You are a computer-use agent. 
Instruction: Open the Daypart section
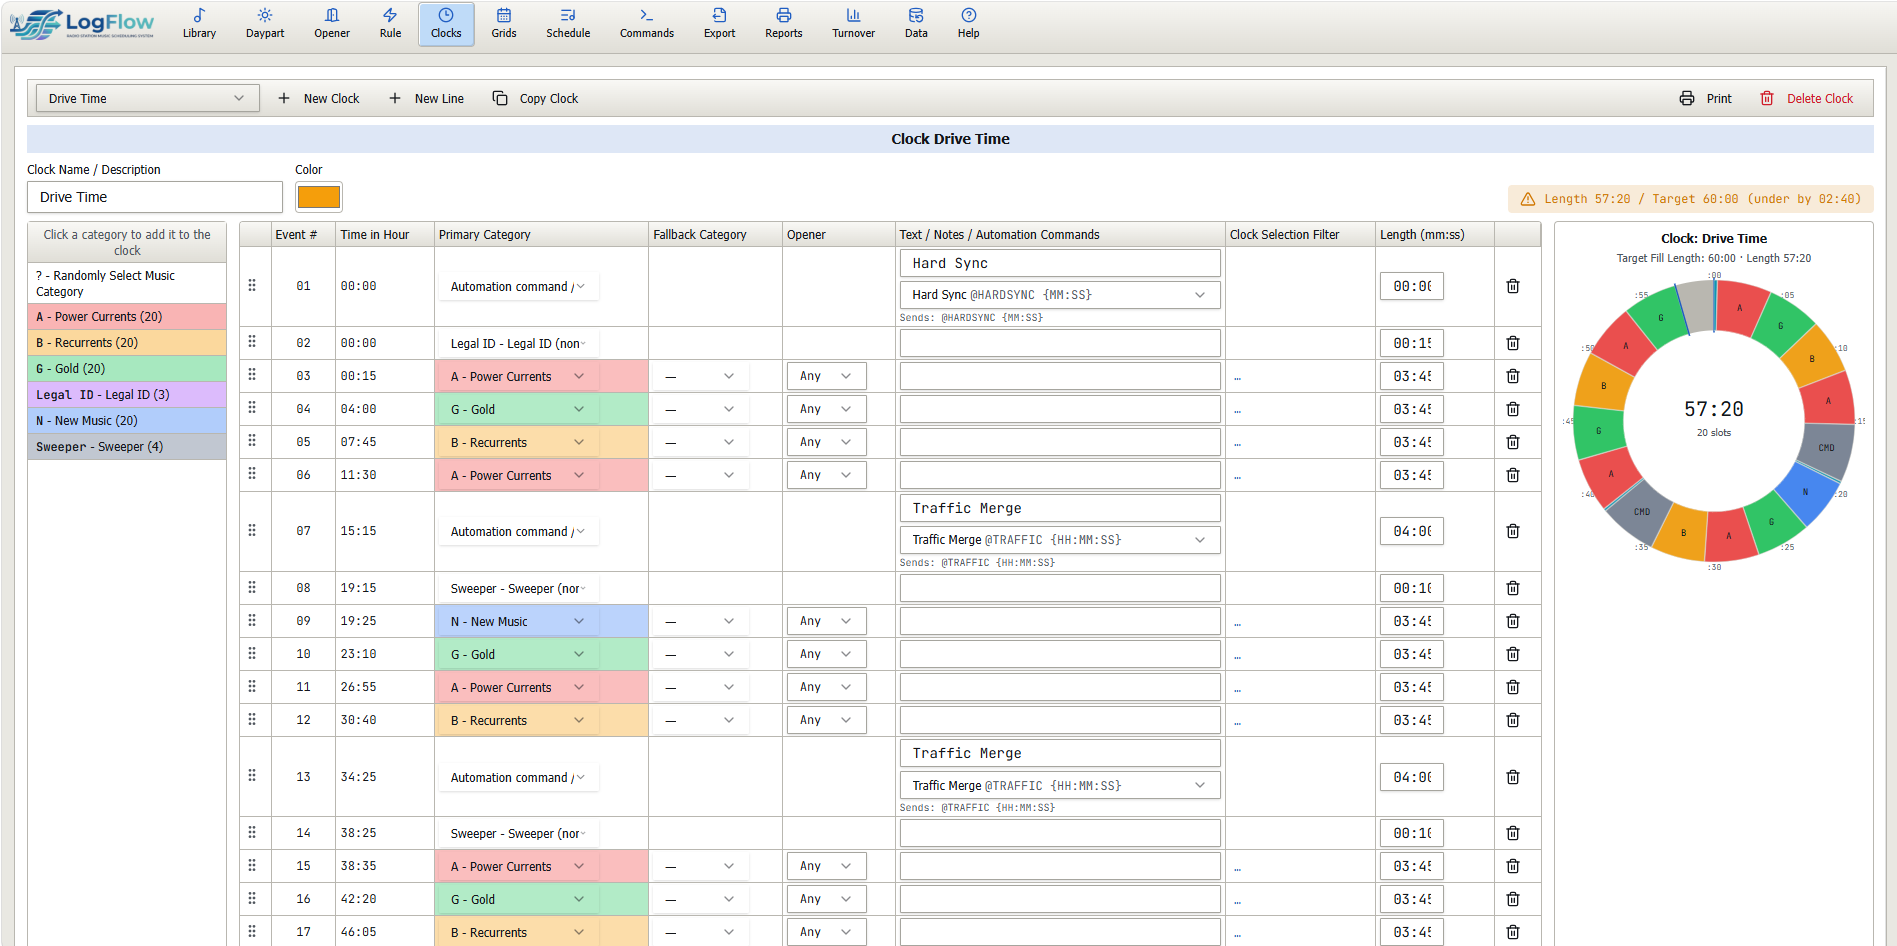click(x=265, y=24)
